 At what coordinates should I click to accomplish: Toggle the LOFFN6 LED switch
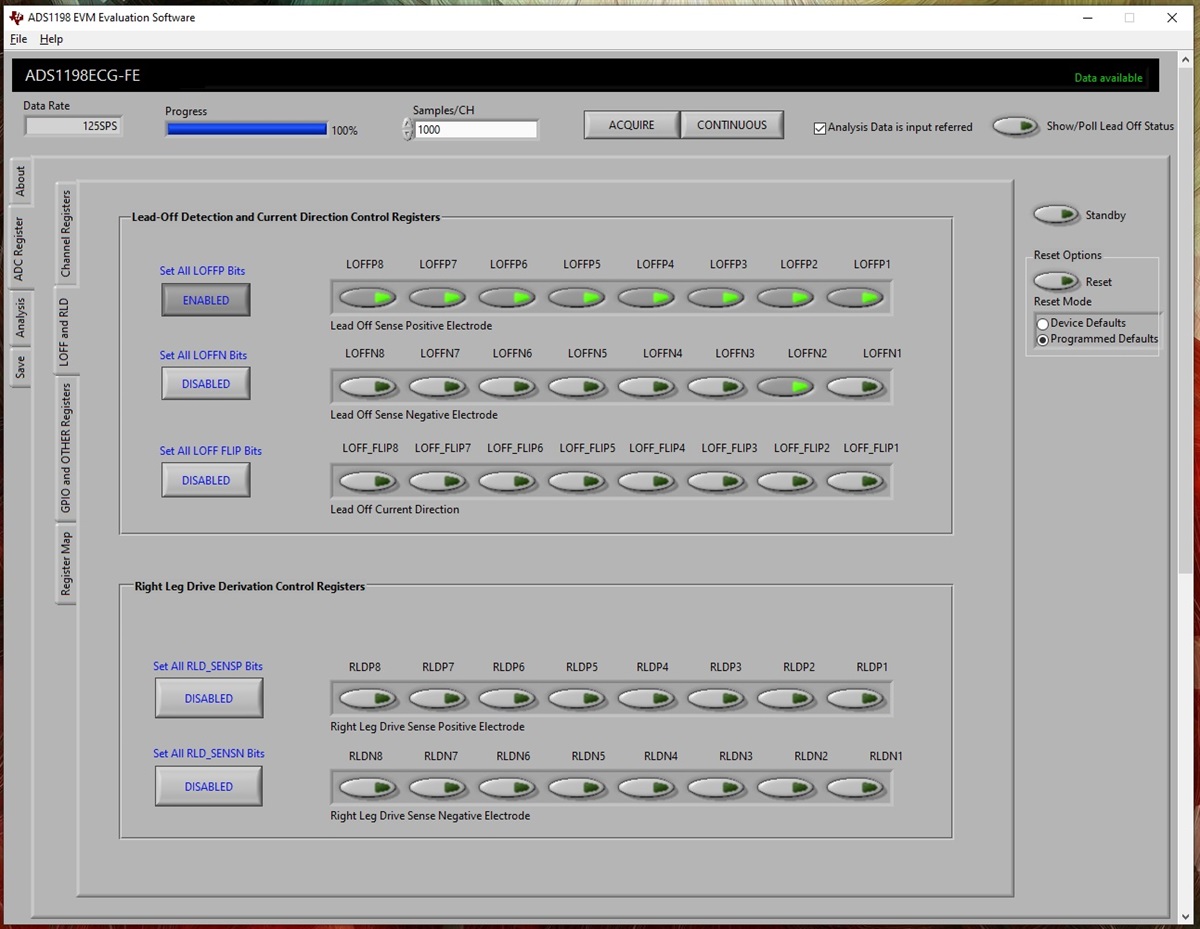(507, 386)
